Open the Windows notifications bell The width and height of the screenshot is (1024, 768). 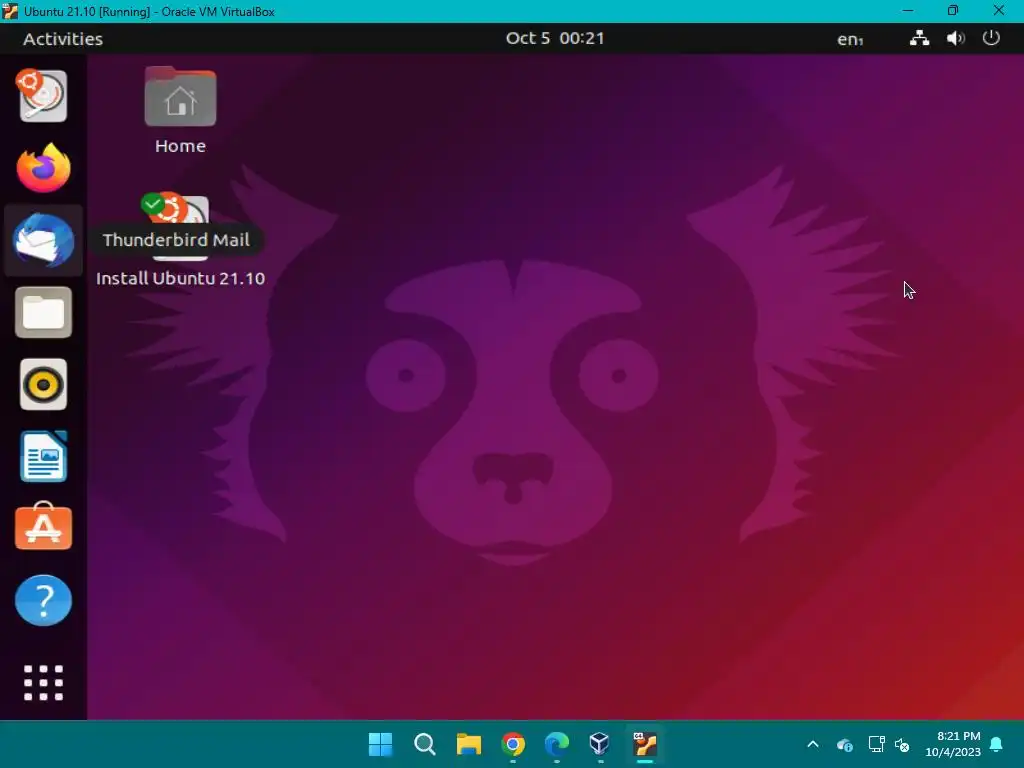pyautogui.click(x=997, y=744)
